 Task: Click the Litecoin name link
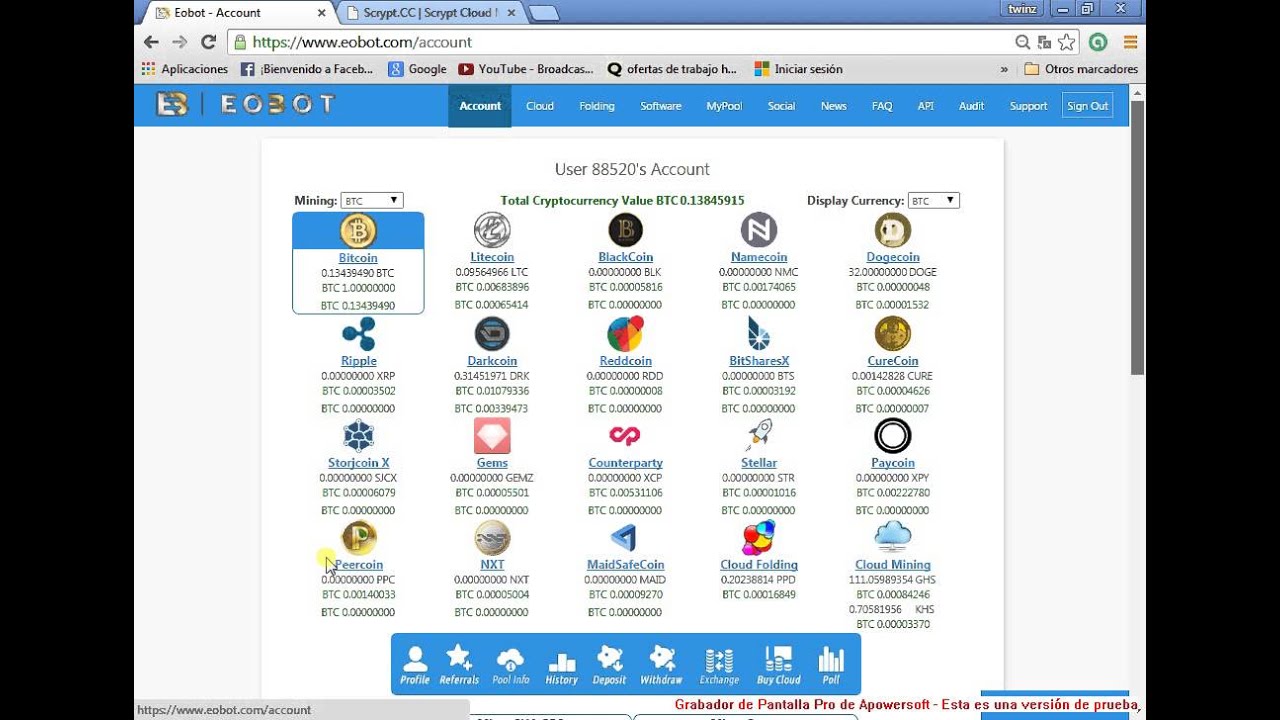[492, 258]
